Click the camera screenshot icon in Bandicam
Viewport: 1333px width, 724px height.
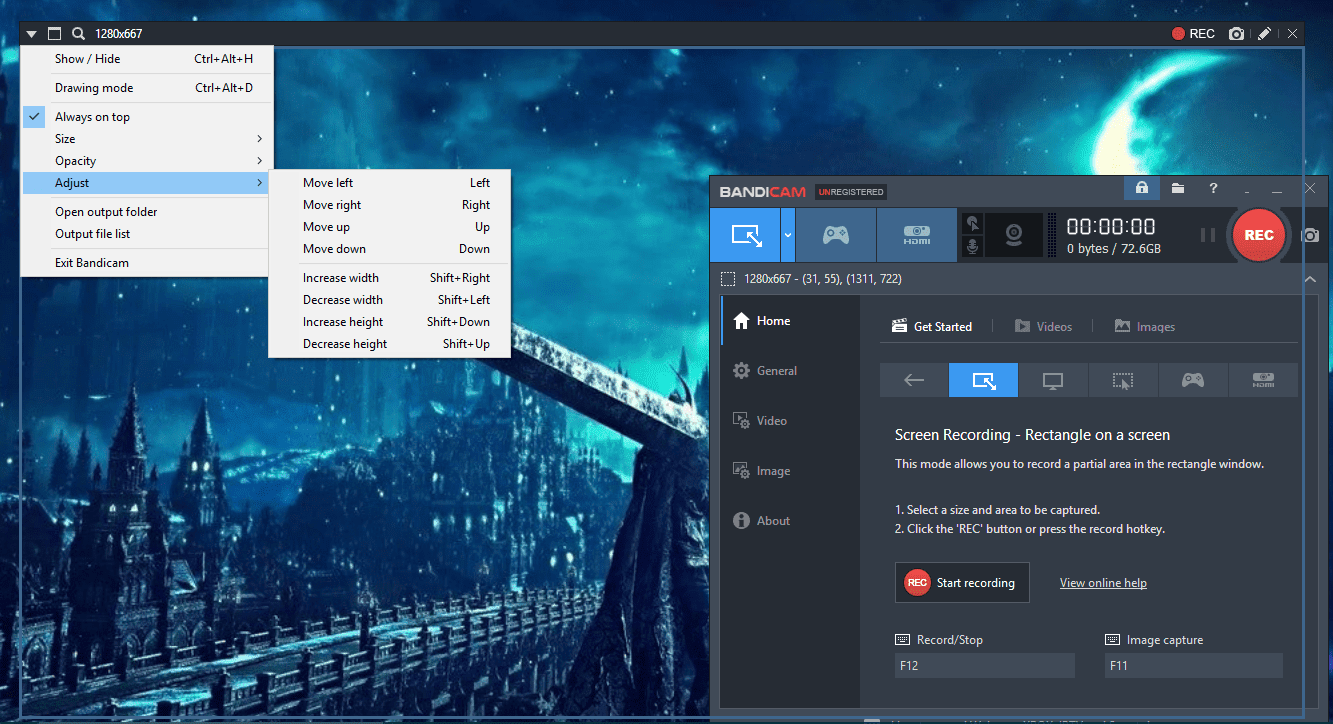click(x=1310, y=236)
